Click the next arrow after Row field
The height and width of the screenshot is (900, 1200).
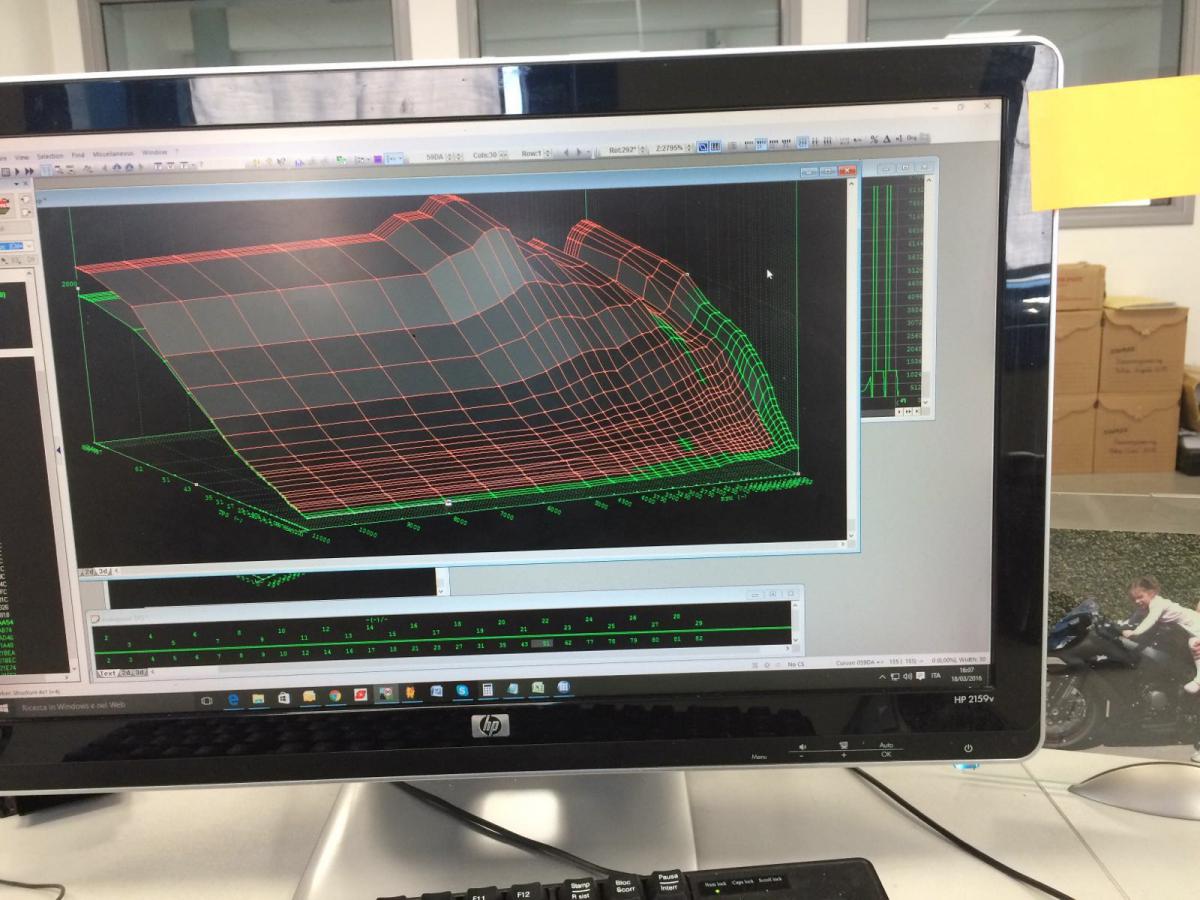[x=578, y=151]
